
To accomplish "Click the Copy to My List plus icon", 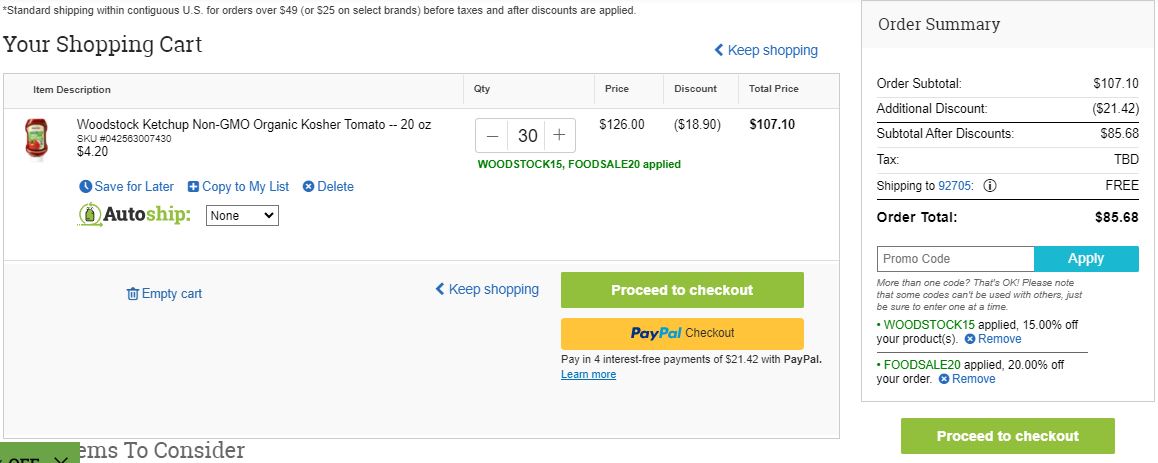I will 193,187.
